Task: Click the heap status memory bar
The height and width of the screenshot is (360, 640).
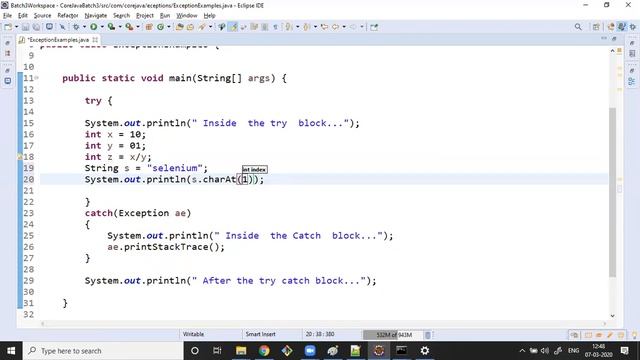Action: (394, 335)
